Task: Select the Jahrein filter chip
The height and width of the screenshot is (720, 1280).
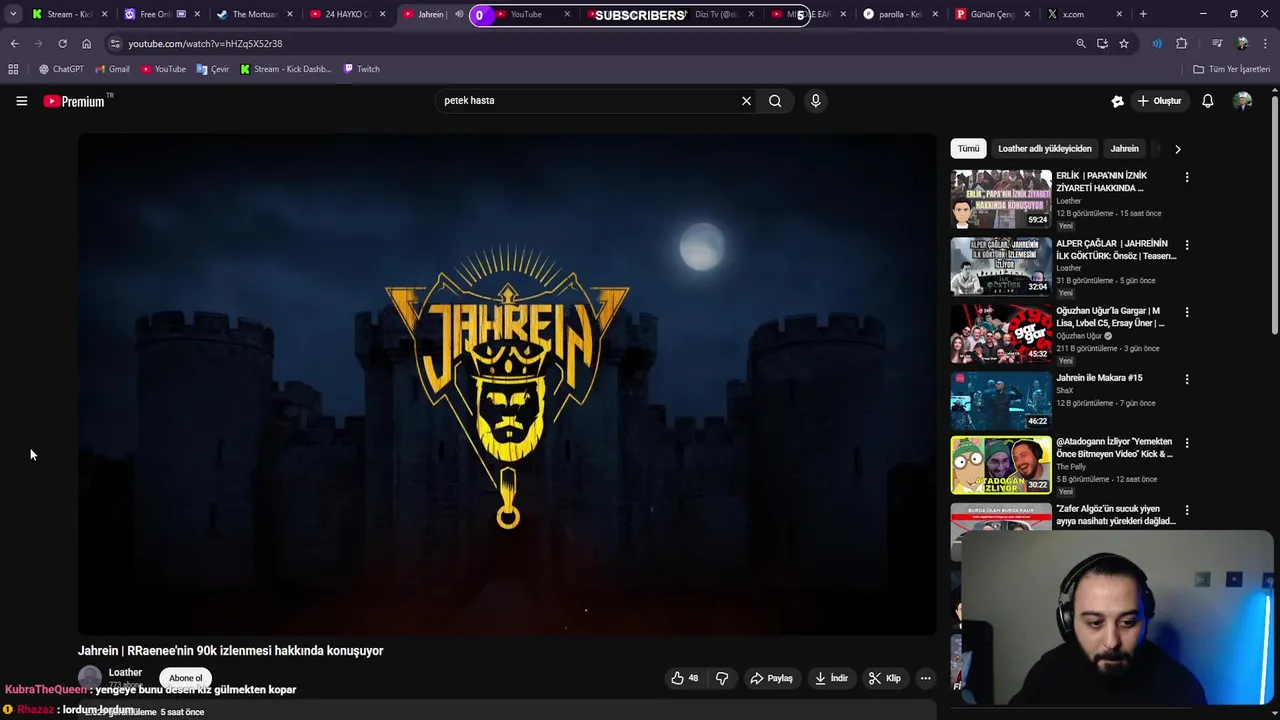Action: point(1124,149)
